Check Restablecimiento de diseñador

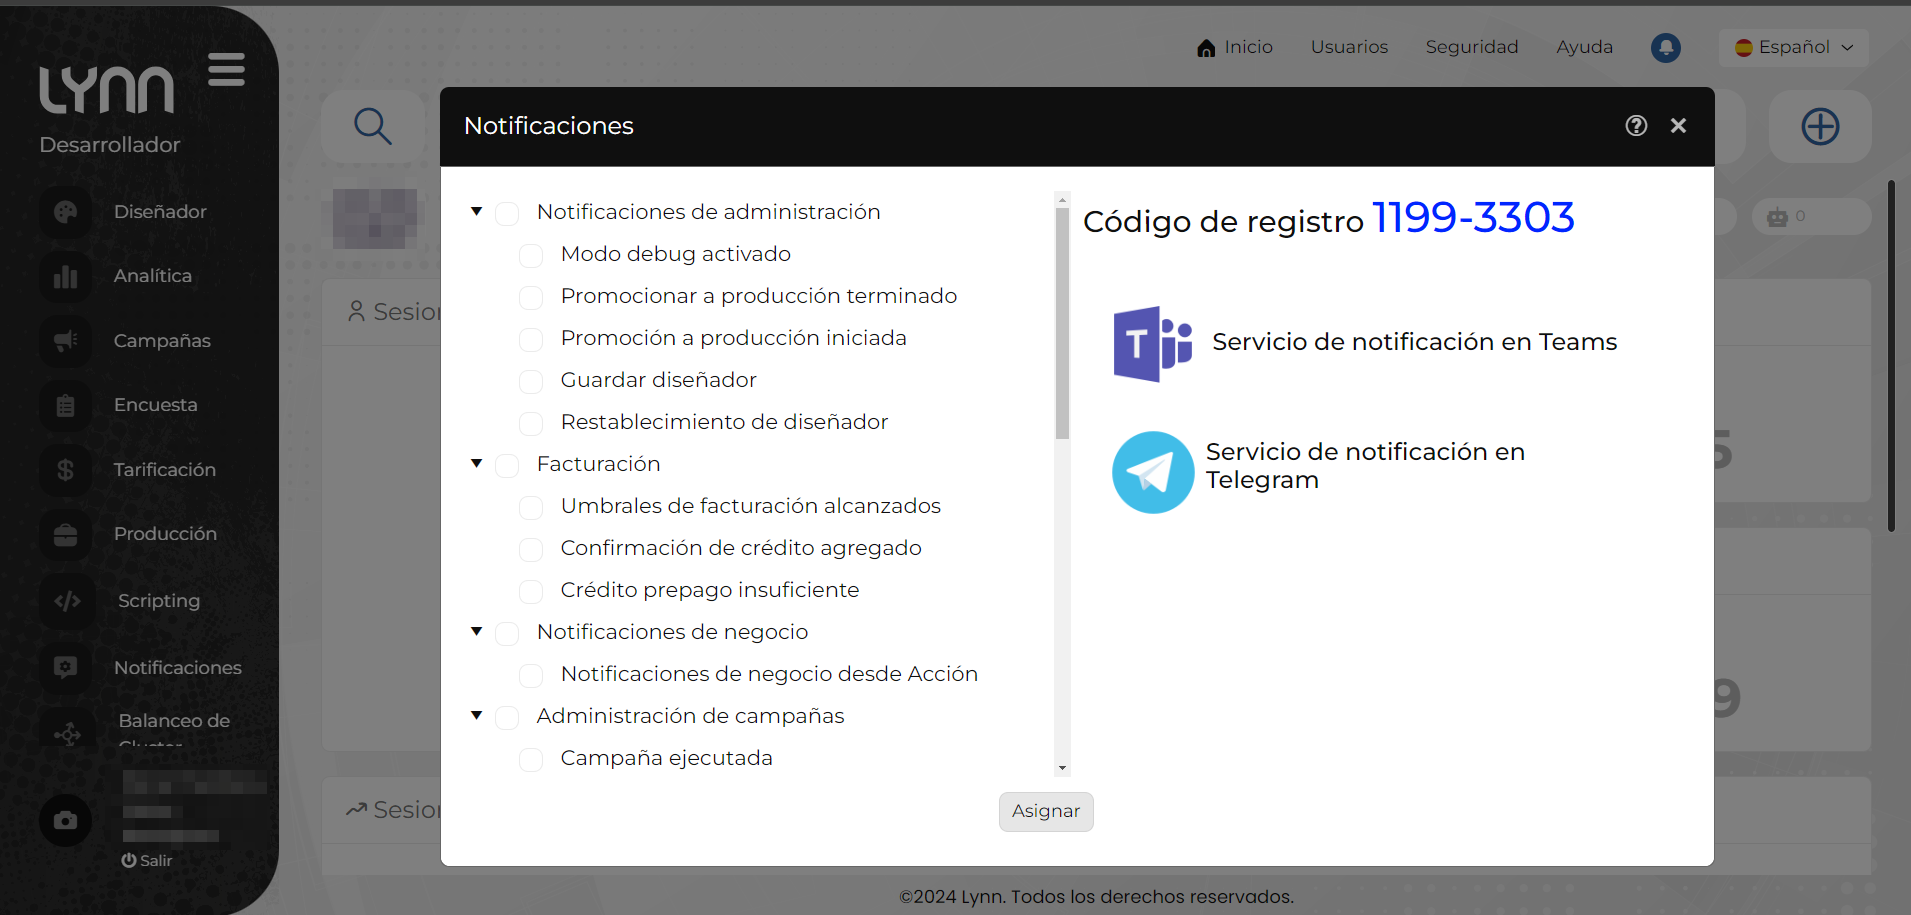[531, 423]
